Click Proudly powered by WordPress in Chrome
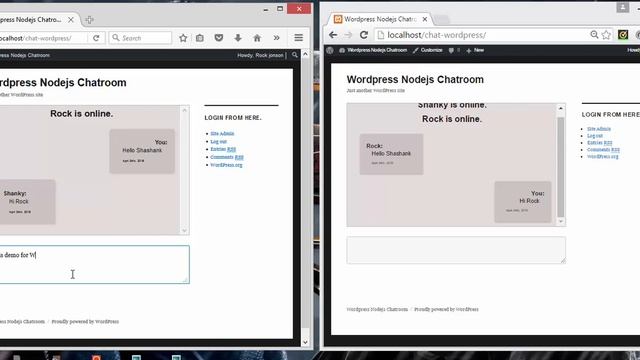 point(446,309)
